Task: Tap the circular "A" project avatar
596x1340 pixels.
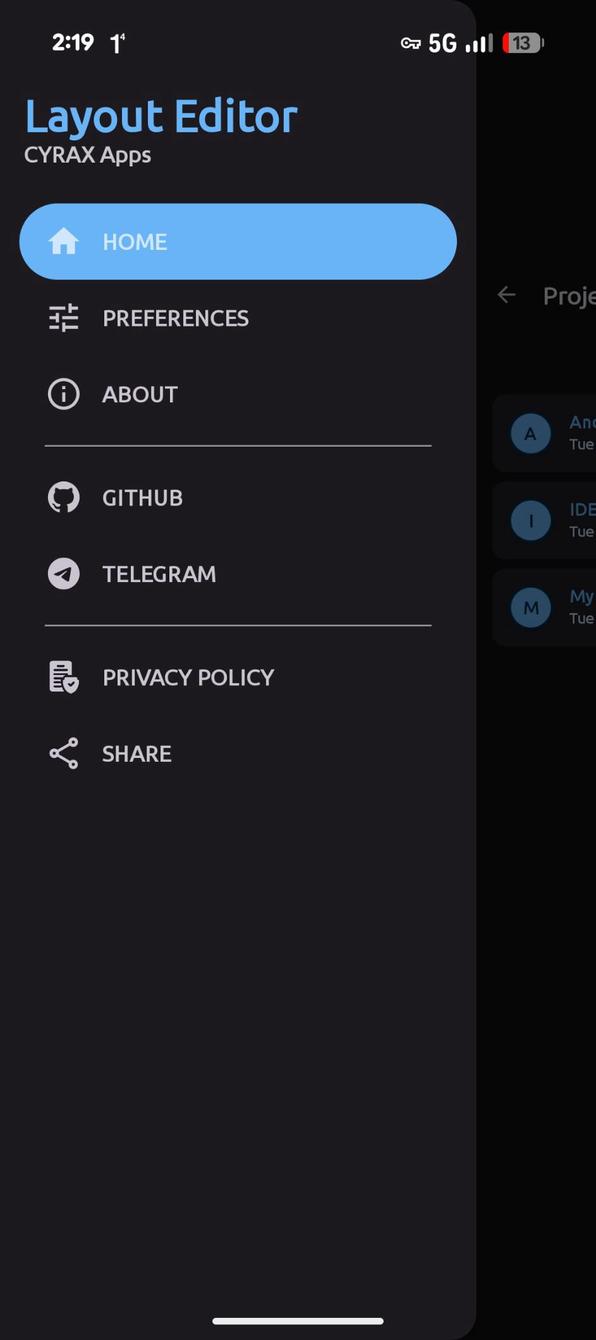Action: 531,434
